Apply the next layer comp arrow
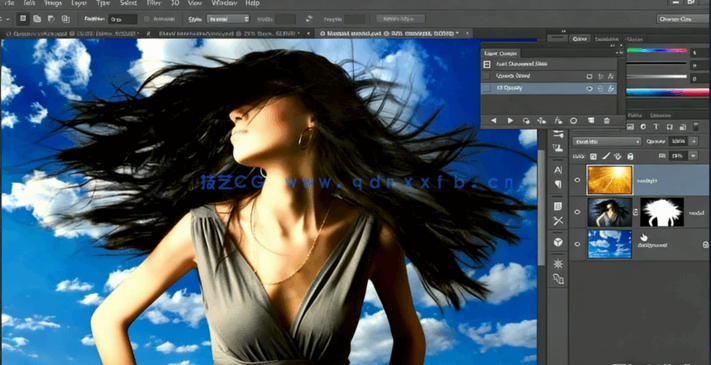Viewport: 711px width, 365px height. pos(510,121)
